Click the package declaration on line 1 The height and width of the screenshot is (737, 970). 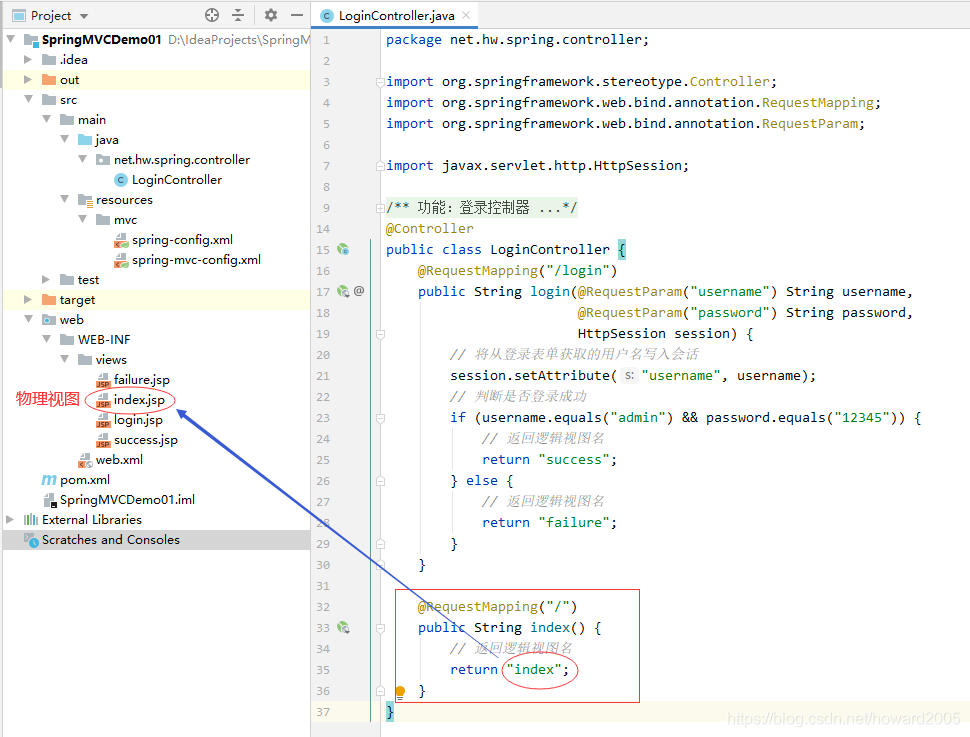pos(517,40)
